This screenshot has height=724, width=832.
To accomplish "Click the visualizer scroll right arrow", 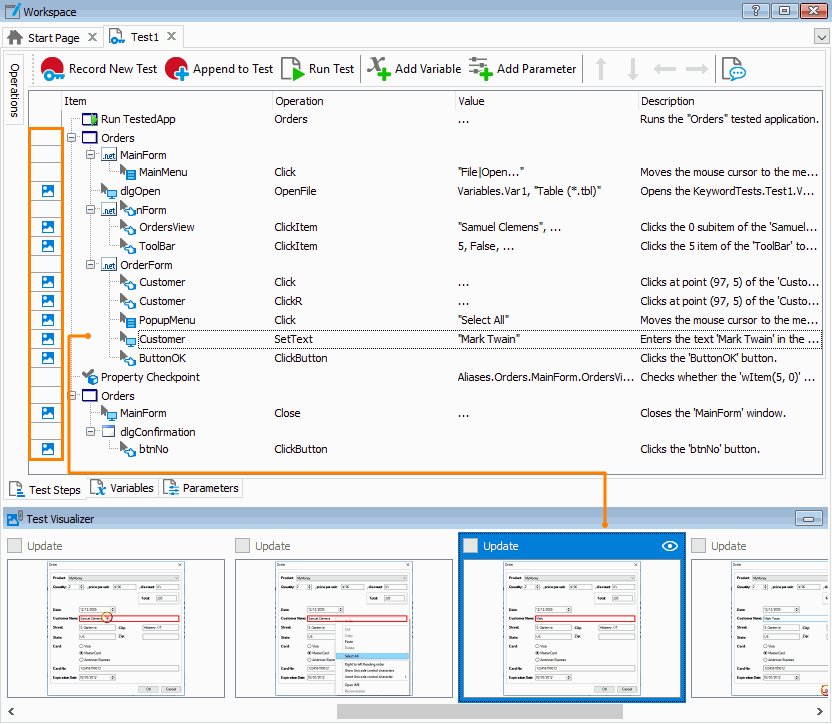I will tap(820, 711).
